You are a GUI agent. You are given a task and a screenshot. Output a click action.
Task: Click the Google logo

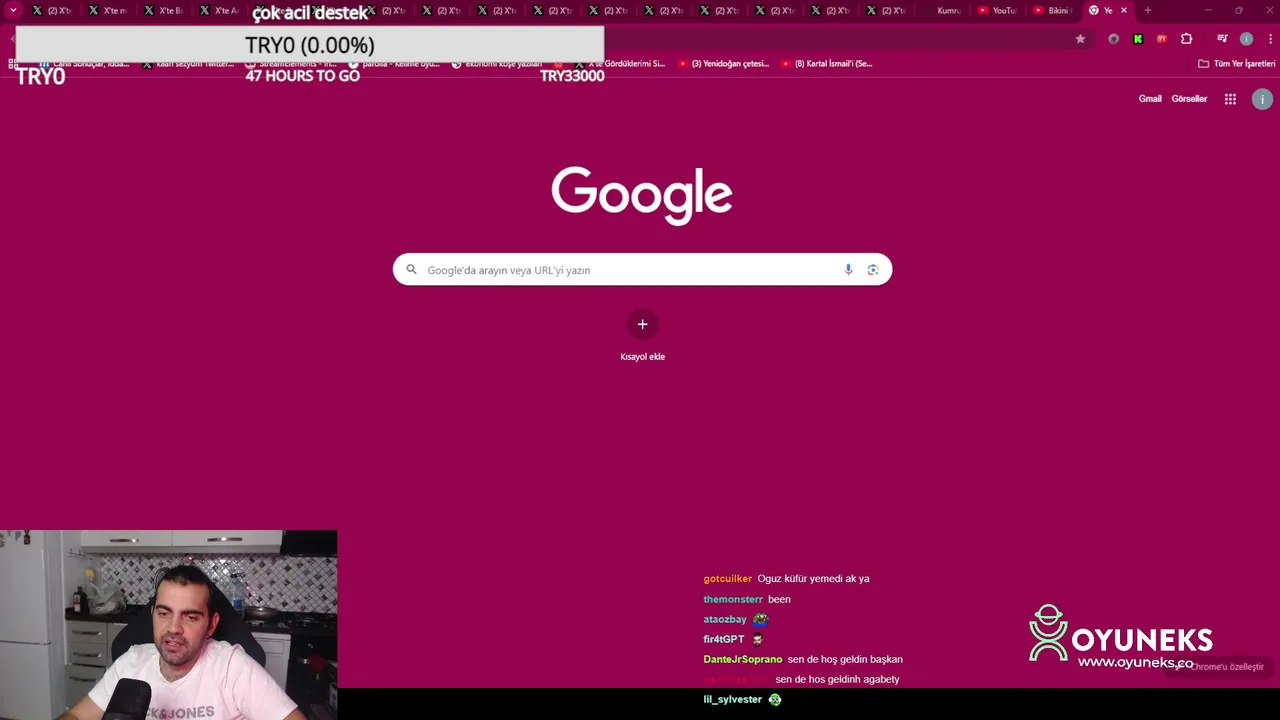642,196
